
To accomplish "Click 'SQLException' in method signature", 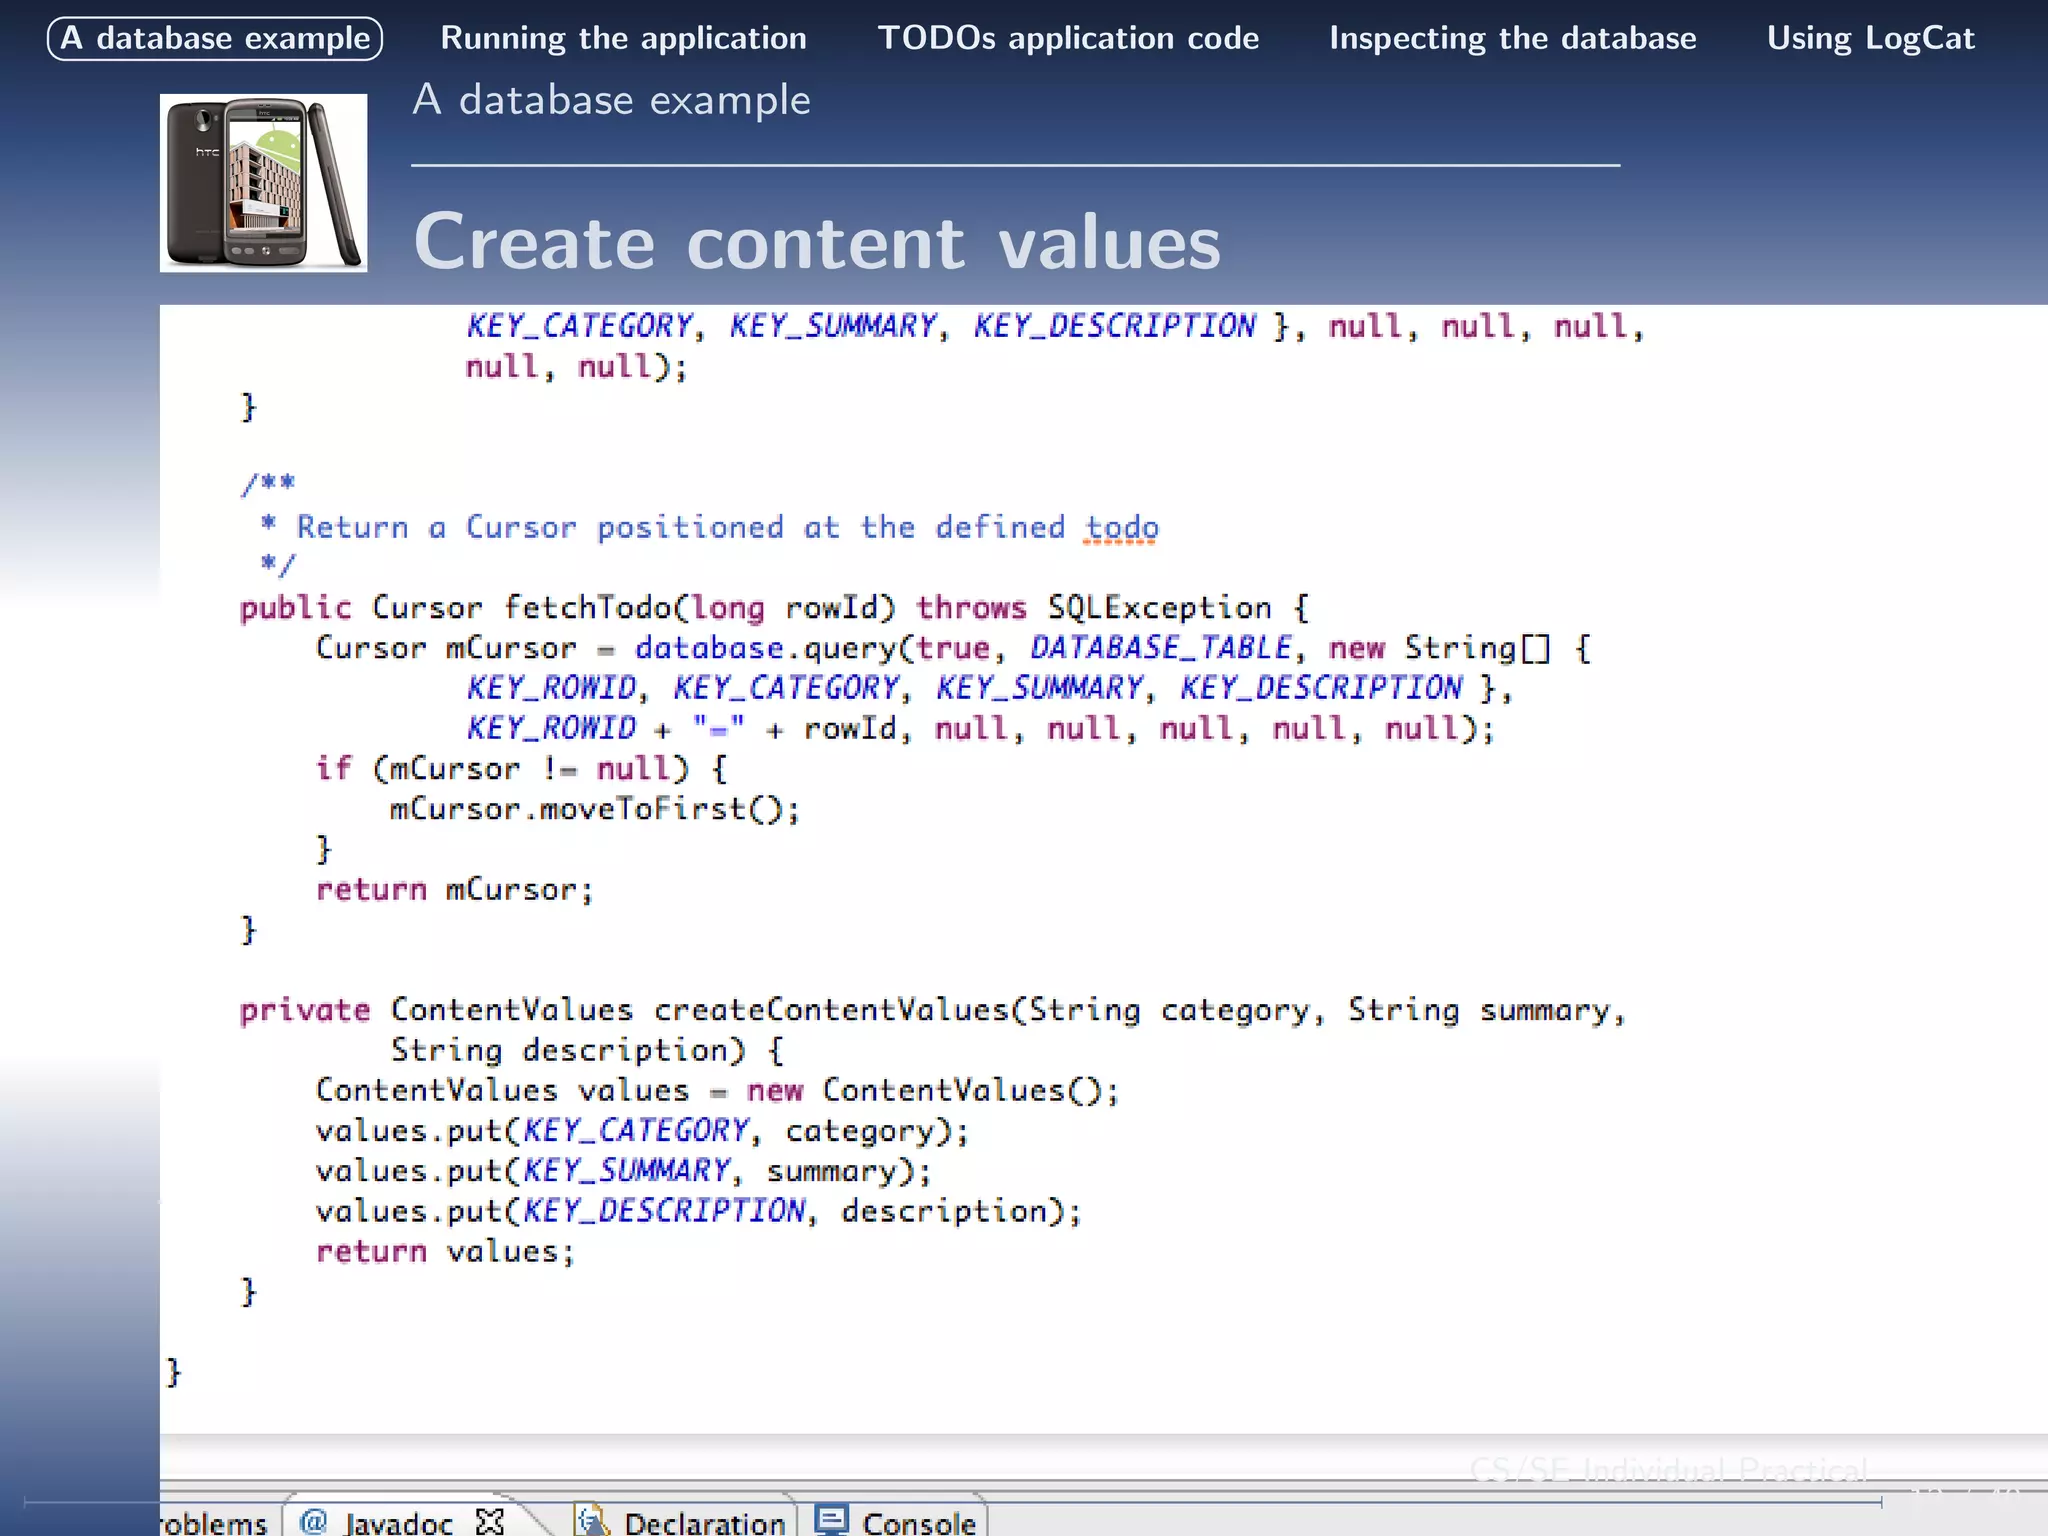I will [1159, 607].
